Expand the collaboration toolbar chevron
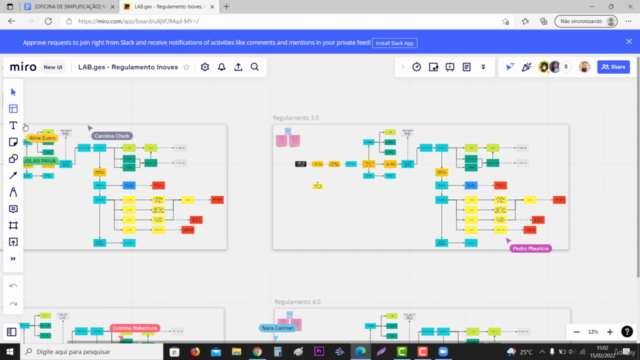Viewport: 640px width, 360px height. (x=403, y=67)
